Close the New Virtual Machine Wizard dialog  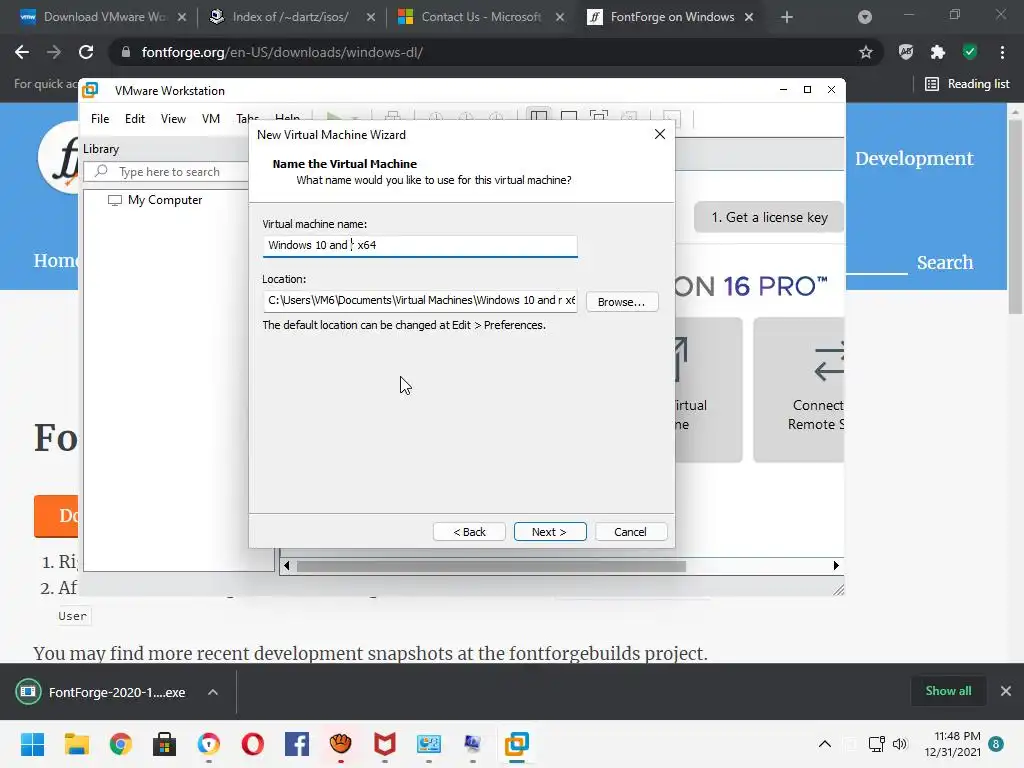[660, 134]
